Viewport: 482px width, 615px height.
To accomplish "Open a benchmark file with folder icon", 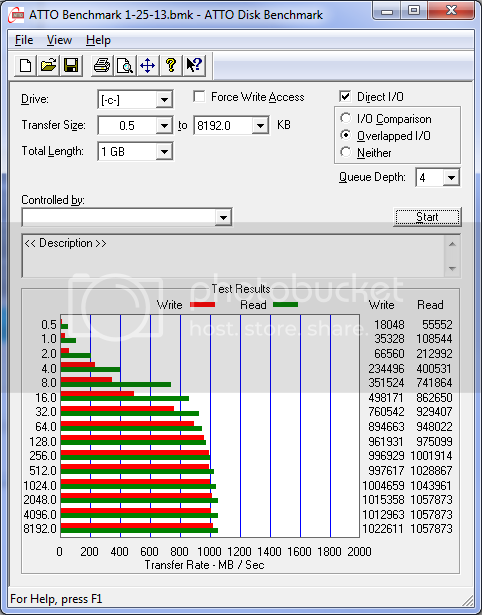I will pyautogui.click(x=48, y=65).
